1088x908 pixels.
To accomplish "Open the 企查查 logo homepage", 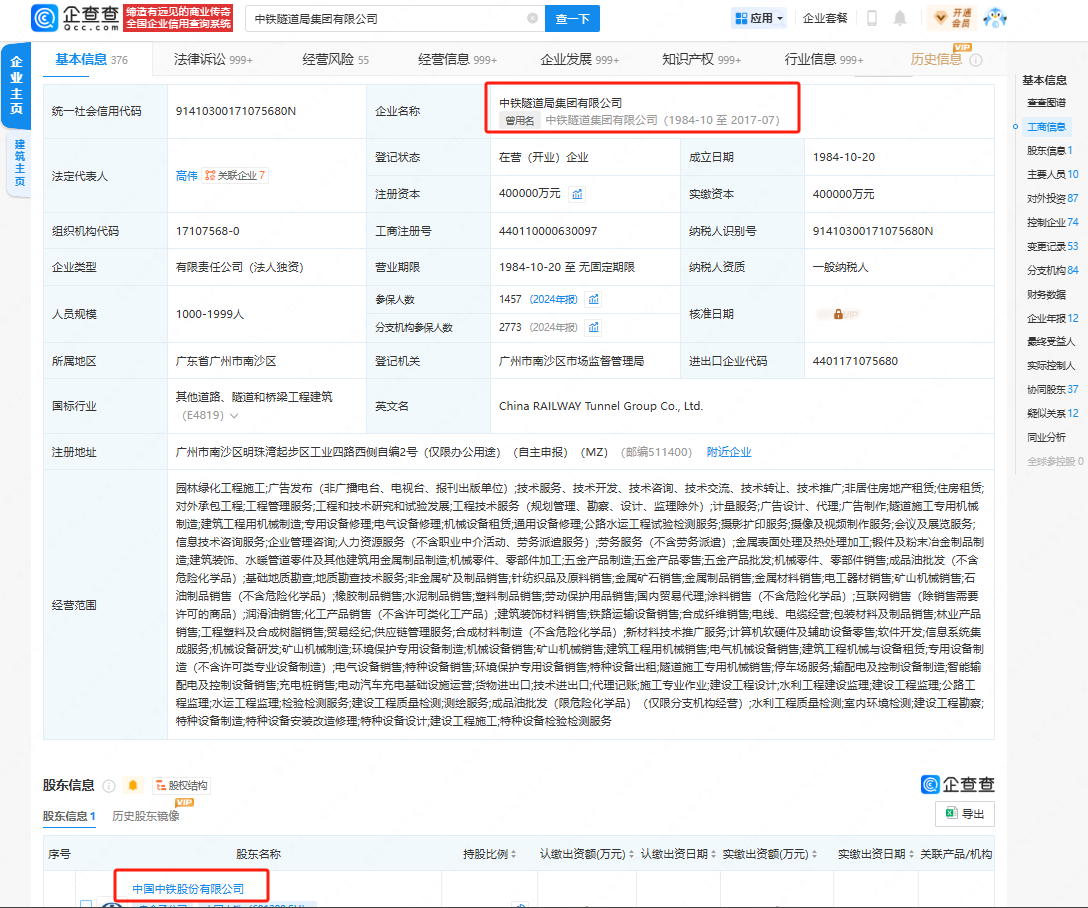I will click(x=75, y=18).
